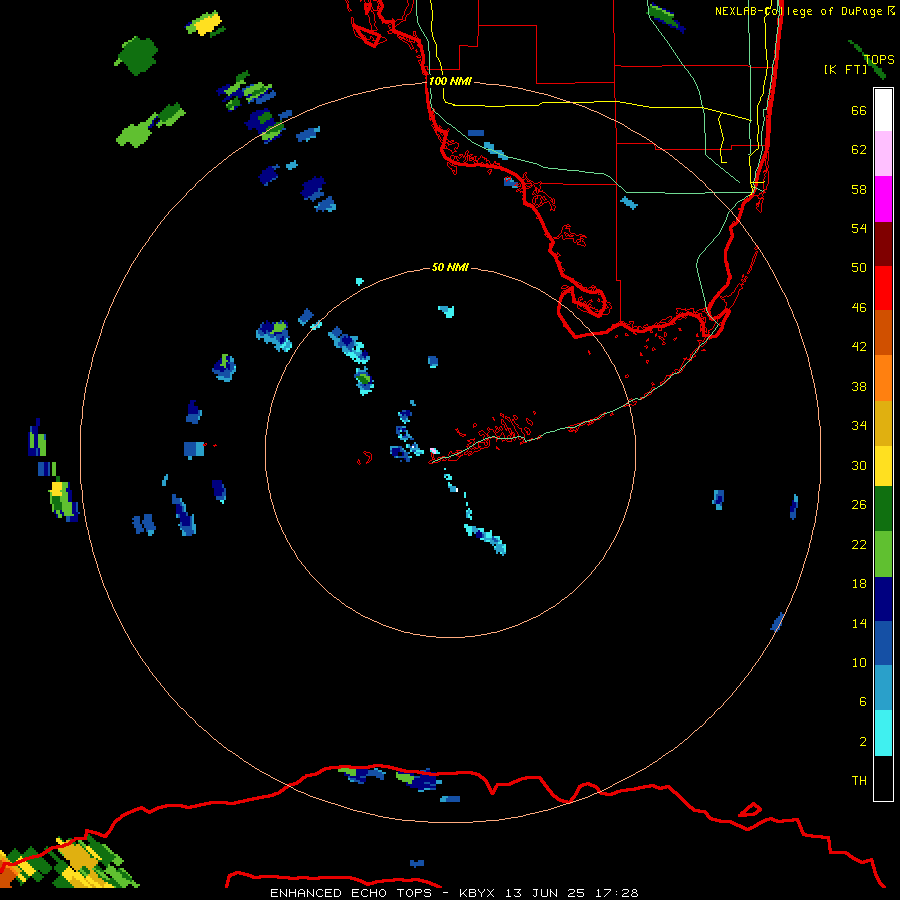Select the mustard gold legend swatch
900x900 pixels.
[883, 423]
